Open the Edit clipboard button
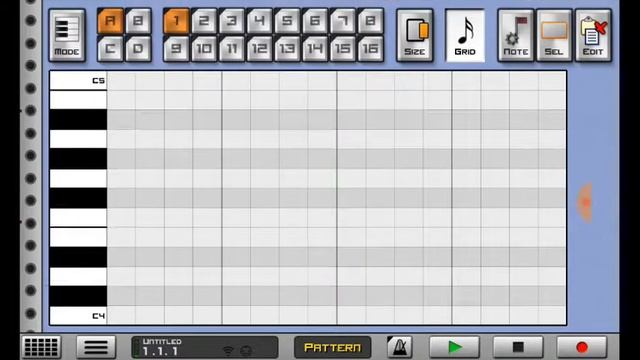The height and width of the screenshot is (360, 640). click(593, 36)
